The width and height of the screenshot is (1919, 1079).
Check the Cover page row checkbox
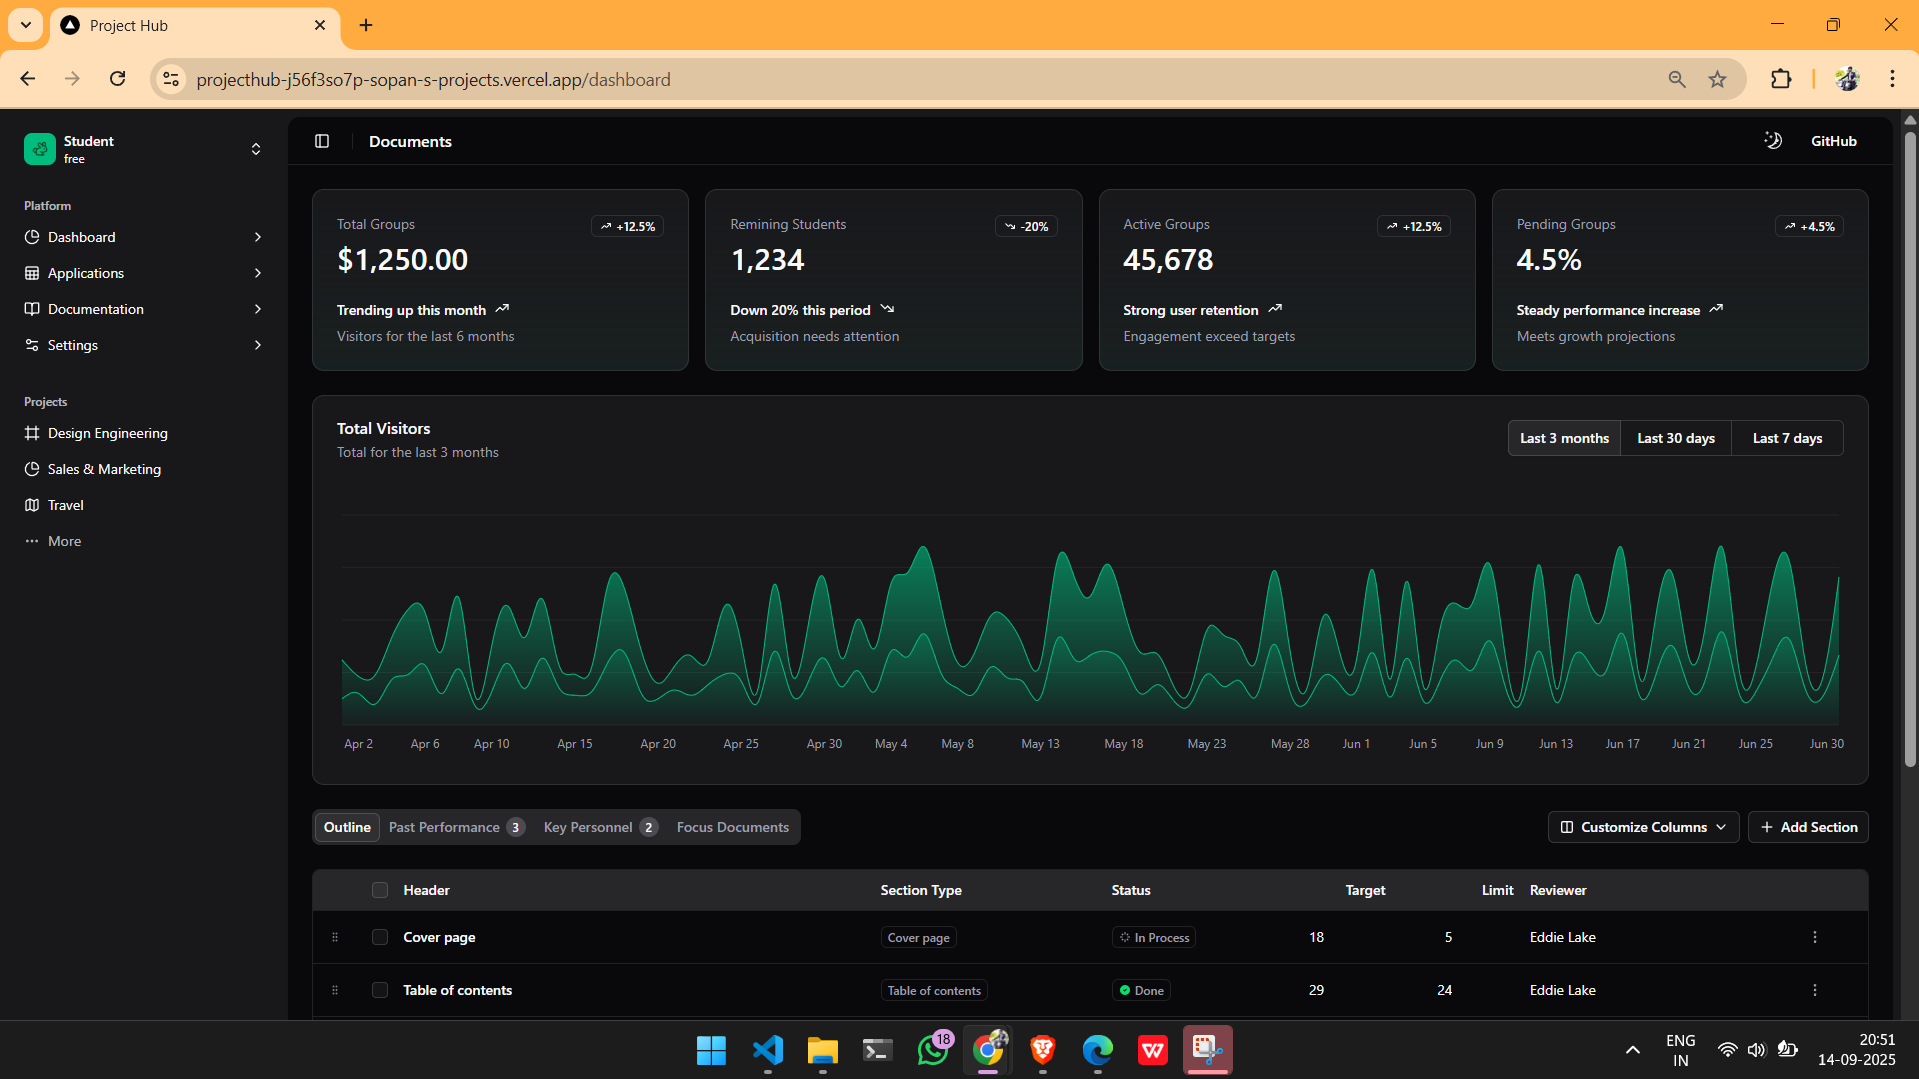pos(380,937)
